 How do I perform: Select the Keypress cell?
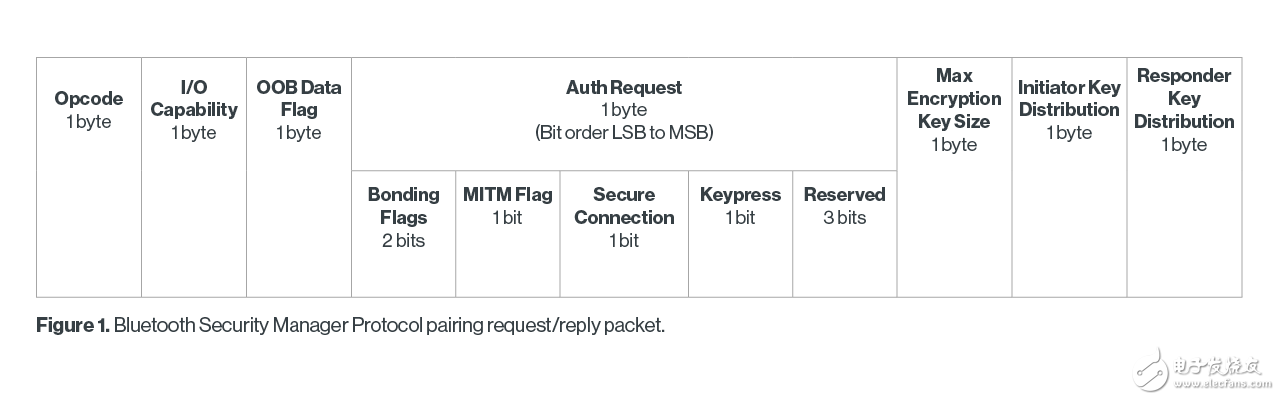[x=740, y=205]
